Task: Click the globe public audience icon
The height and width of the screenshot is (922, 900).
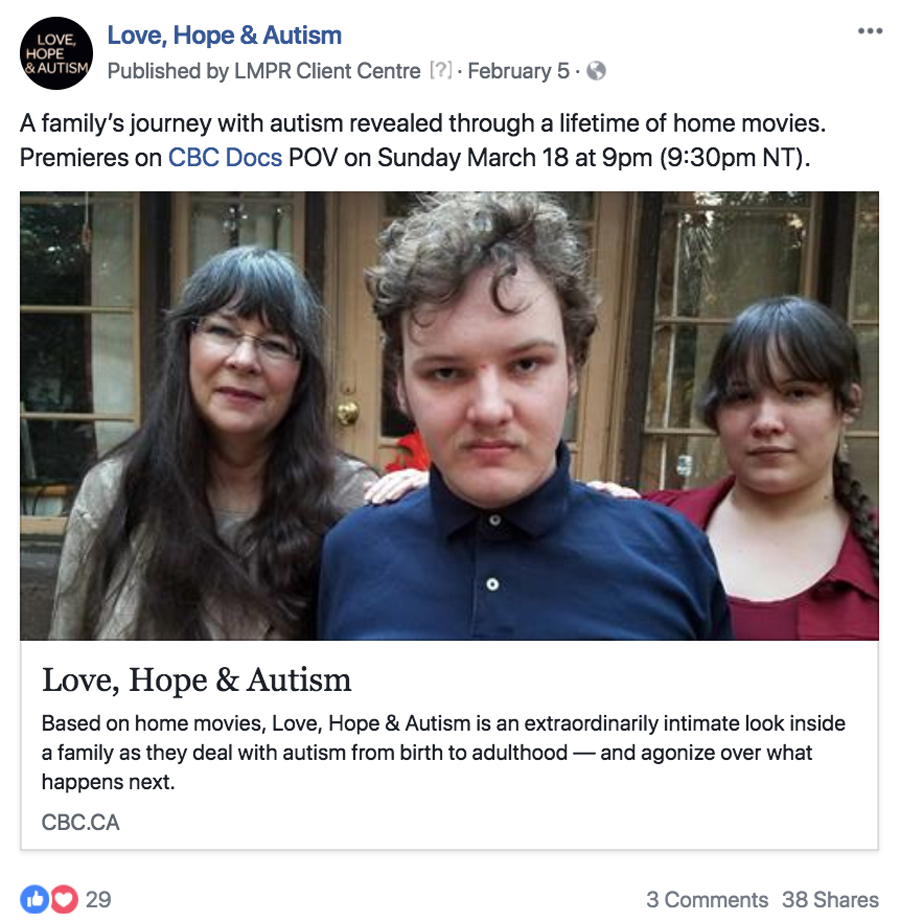Action: [596, 71]
